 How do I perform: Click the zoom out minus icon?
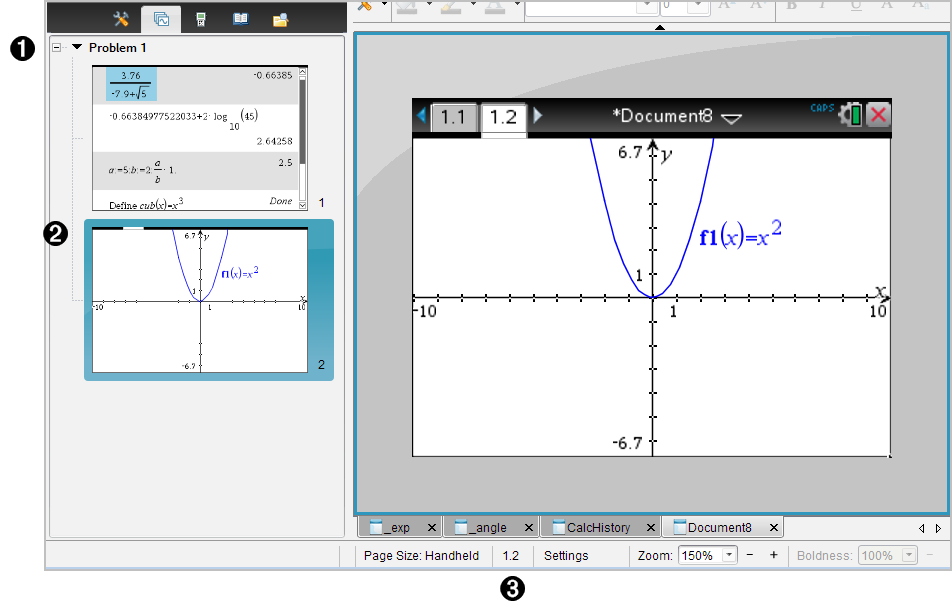(751, 555)
